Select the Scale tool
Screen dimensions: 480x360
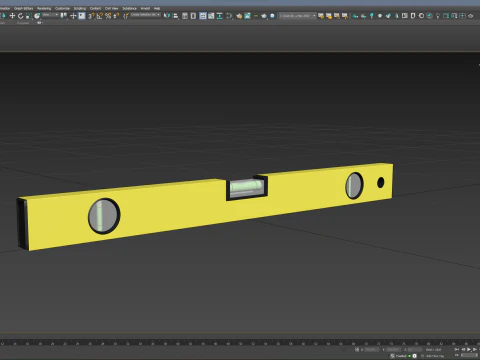coord(29,16)
